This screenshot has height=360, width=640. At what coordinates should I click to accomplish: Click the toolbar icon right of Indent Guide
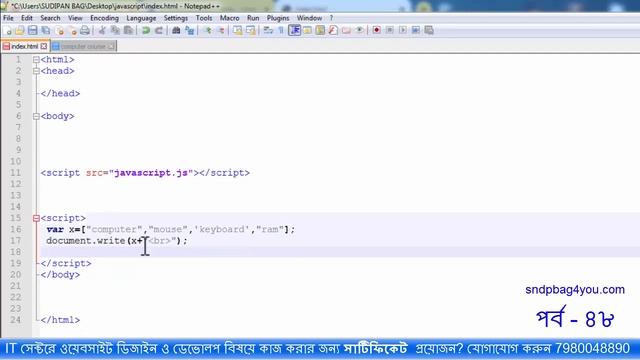coord(307,30)
